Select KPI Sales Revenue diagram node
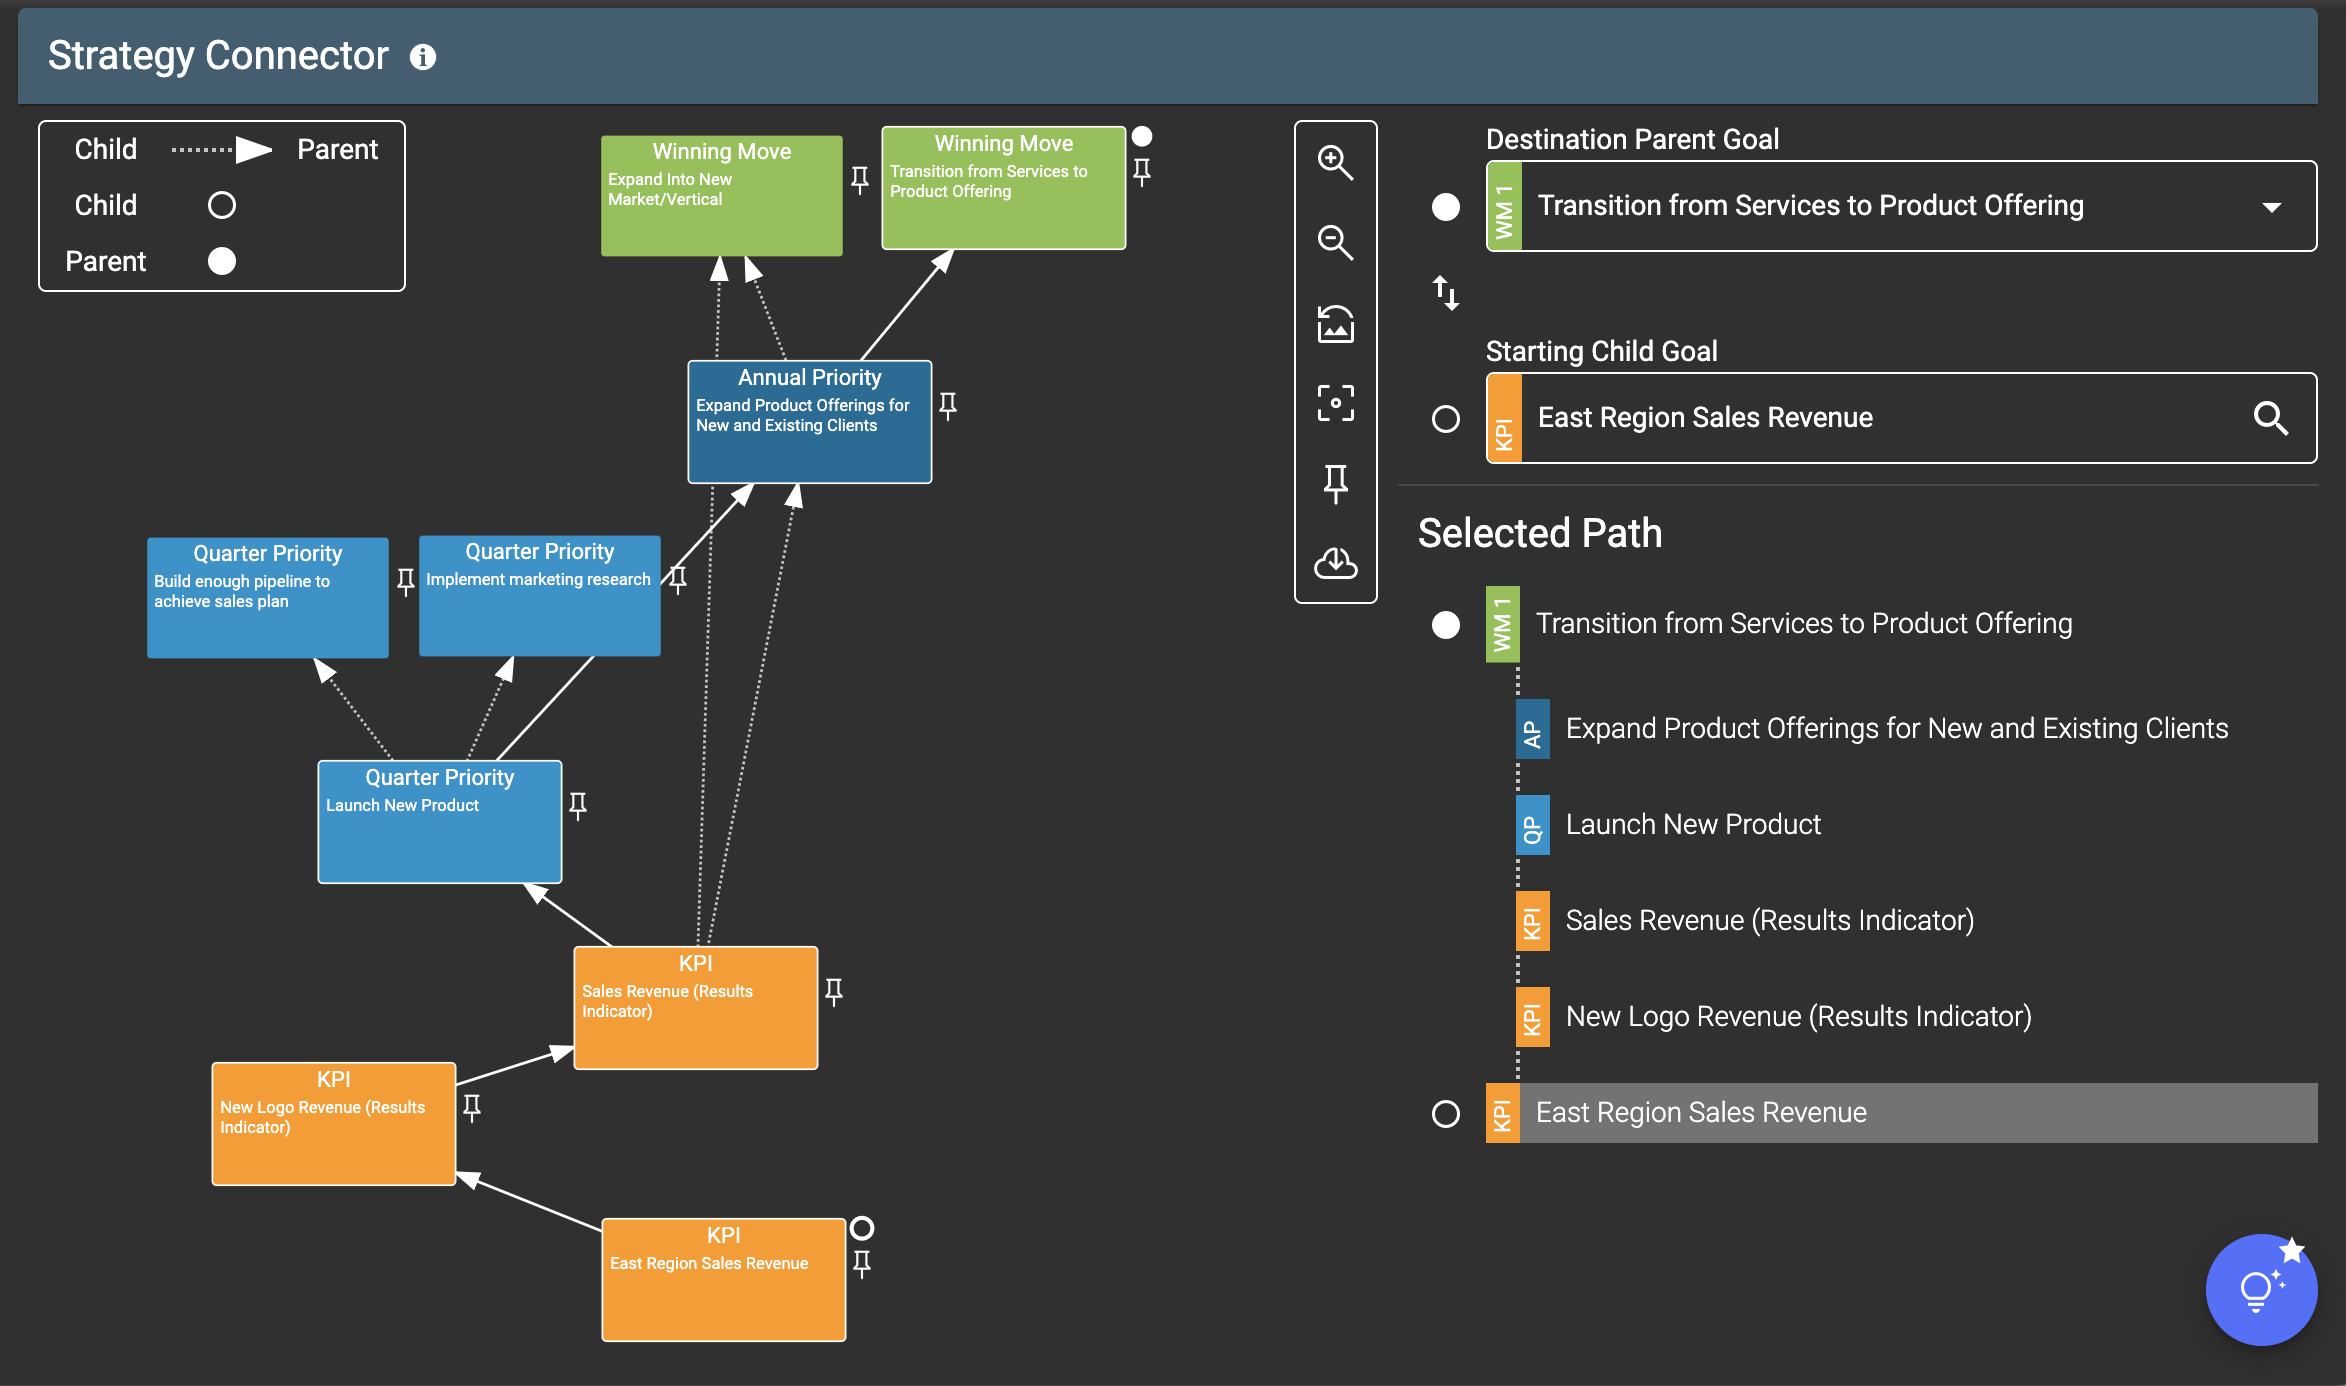The height and width of the screenshot is (1386, 2346). tap(695, 1008)
